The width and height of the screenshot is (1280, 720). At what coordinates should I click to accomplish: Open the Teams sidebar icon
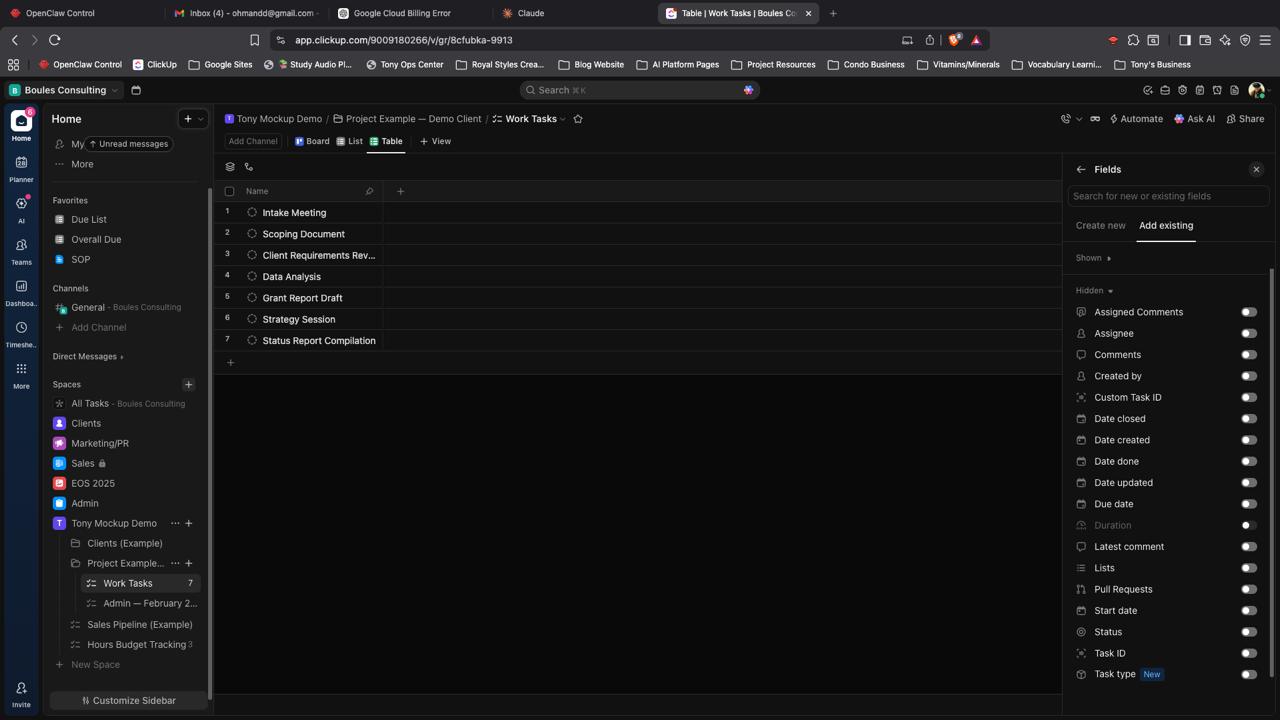(x=21, y=250)
